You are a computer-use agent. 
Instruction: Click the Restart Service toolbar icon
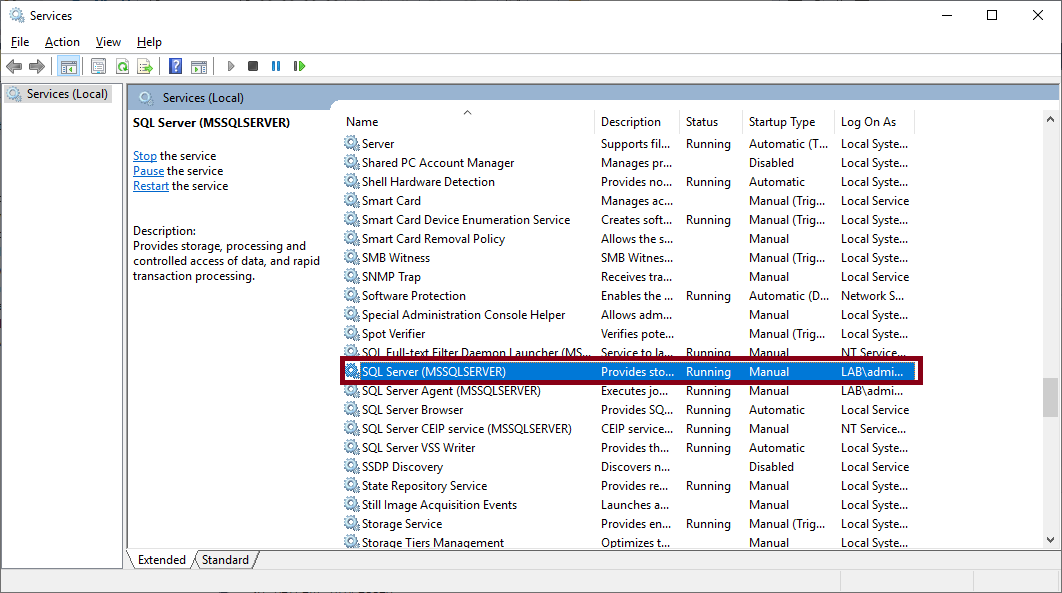pyautogui.click(x=299, y=66)
